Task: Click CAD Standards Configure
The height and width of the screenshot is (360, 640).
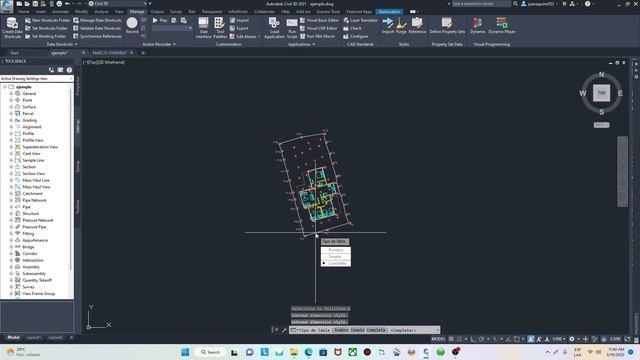Action: pyautogui.click(x=356, y=36)
